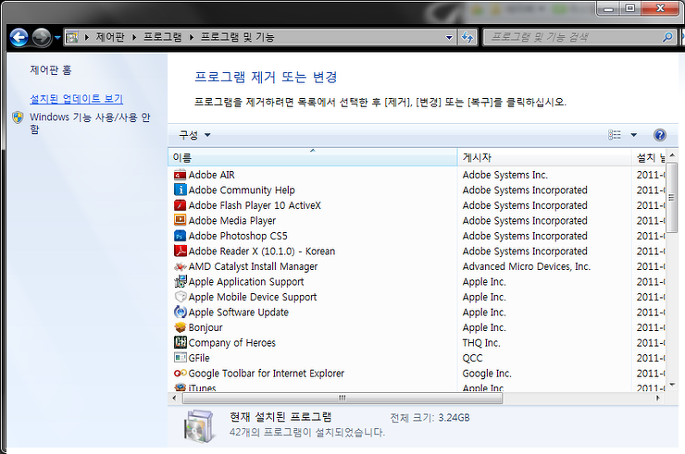Click the forward navigation arrow

click(42, 38)
